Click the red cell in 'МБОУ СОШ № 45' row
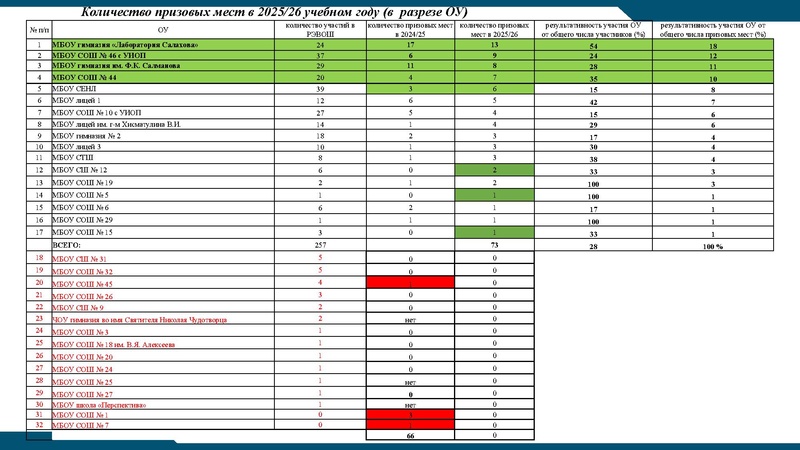This screenshot has height=450, width=800. pyautogui.click(x=410, y=284)
